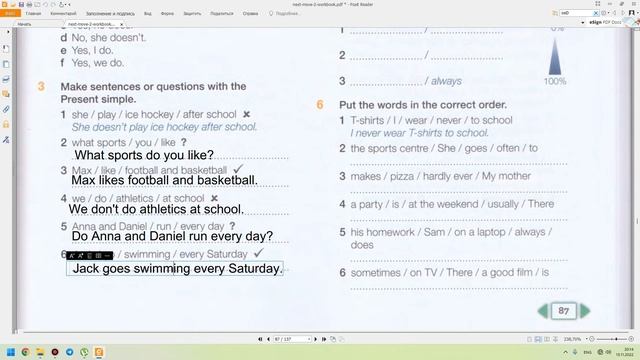Open the Layers panel in left sidebar
Image resolution: width=640 pixels, height=360 pixels.
[6, 79]
